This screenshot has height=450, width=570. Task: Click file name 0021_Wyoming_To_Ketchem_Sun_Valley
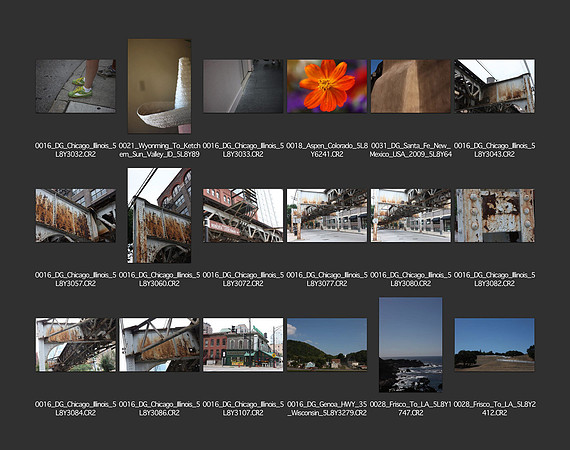click(159, 150)
